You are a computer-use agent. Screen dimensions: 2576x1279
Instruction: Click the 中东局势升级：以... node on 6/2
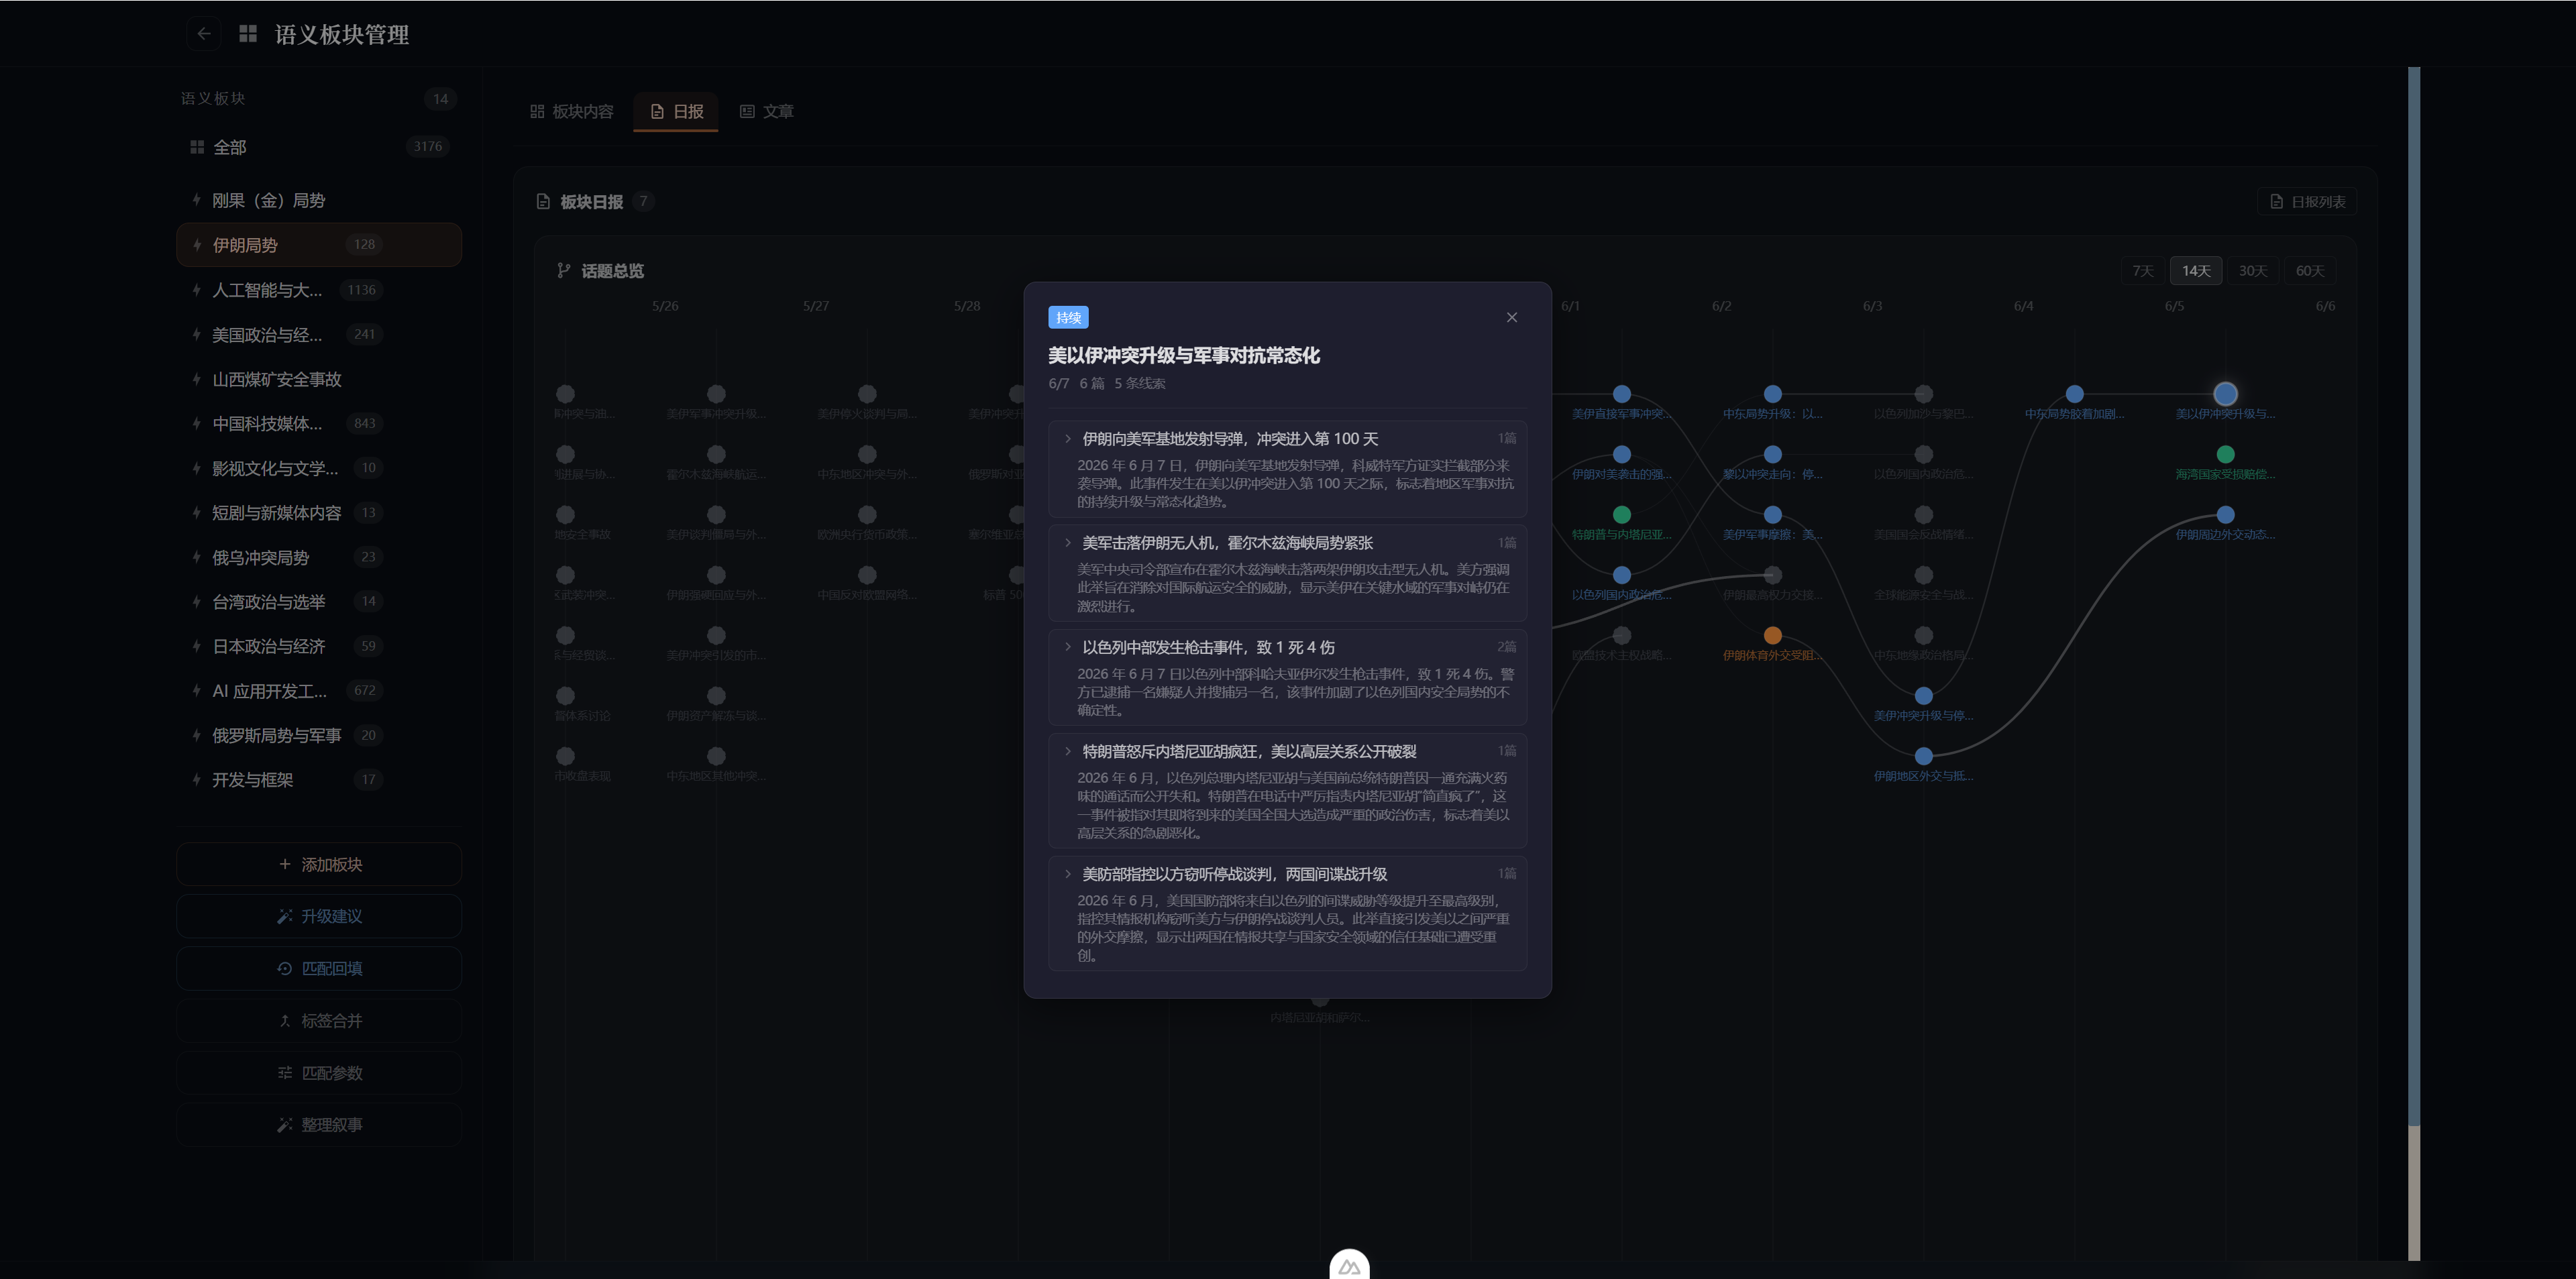pos(1772,393)
